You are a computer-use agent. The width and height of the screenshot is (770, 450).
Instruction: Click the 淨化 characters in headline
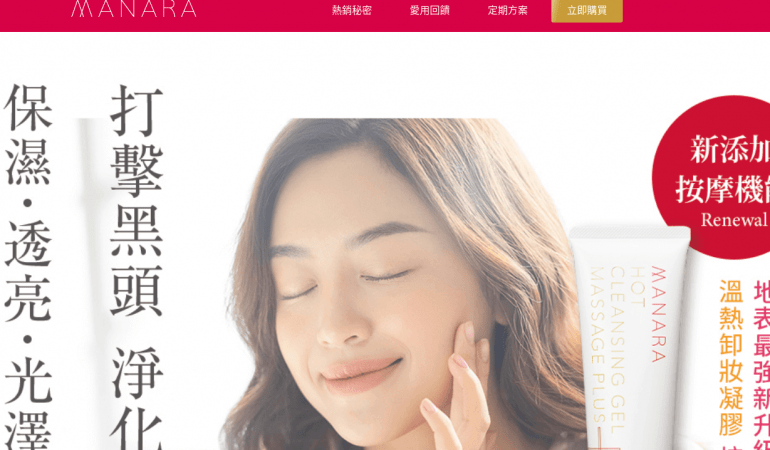pos(136,398)
